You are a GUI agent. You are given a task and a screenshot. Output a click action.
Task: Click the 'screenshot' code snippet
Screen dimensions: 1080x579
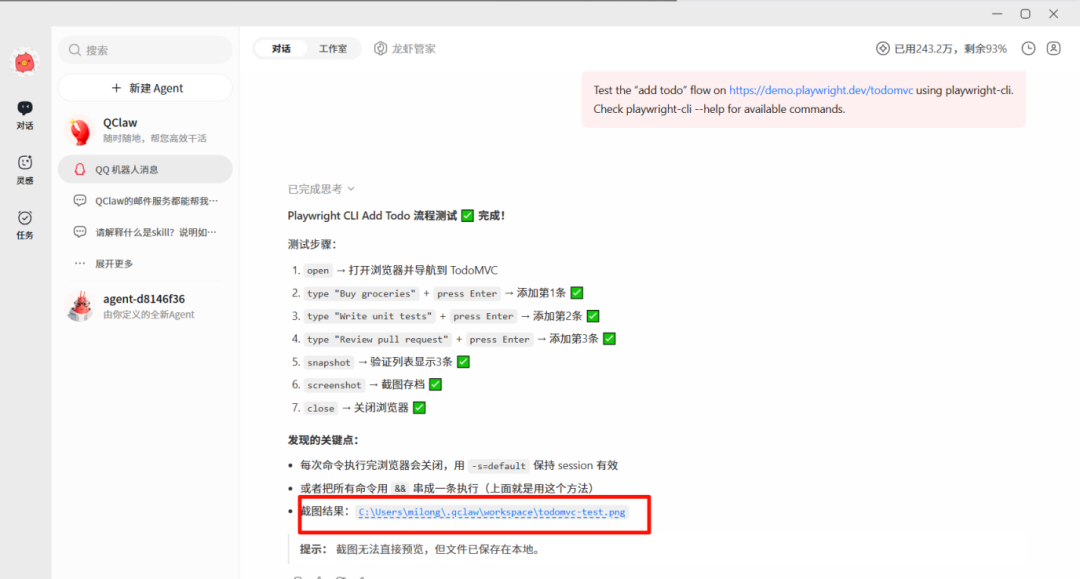point(334,385)
